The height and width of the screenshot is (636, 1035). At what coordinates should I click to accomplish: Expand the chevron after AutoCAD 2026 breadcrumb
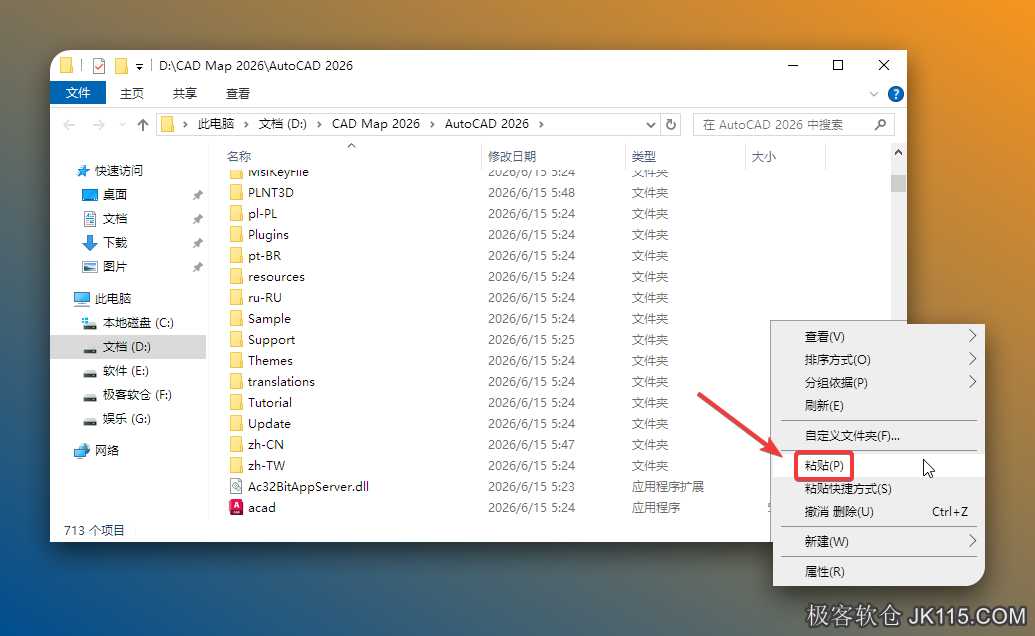click(541, 124)
